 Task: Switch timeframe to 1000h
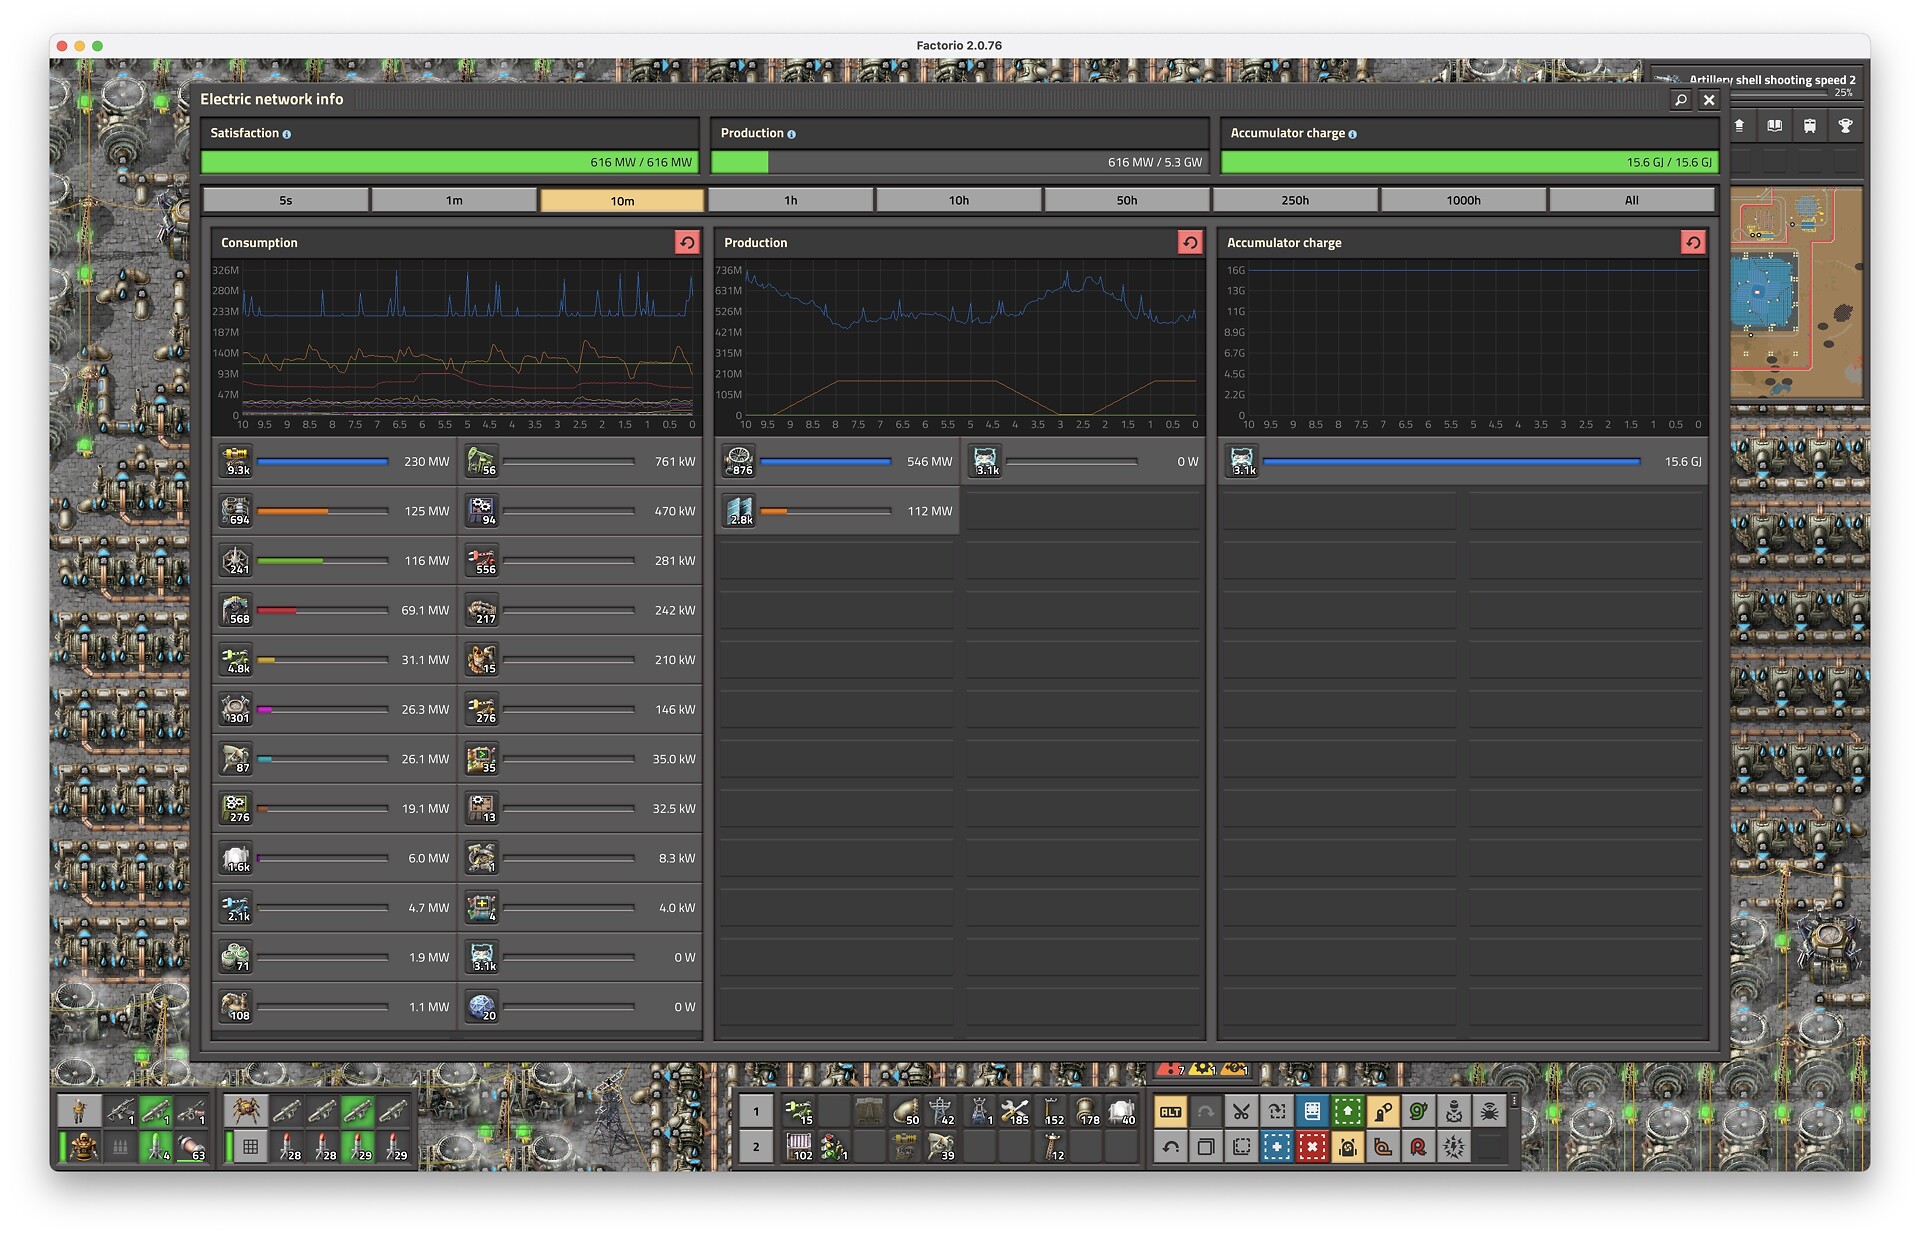(x=1463, y=200)
